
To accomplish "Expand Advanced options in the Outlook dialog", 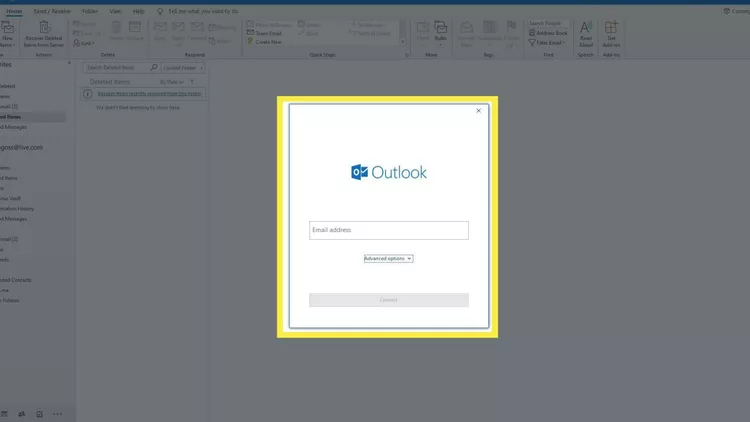I will coord(388,258).
